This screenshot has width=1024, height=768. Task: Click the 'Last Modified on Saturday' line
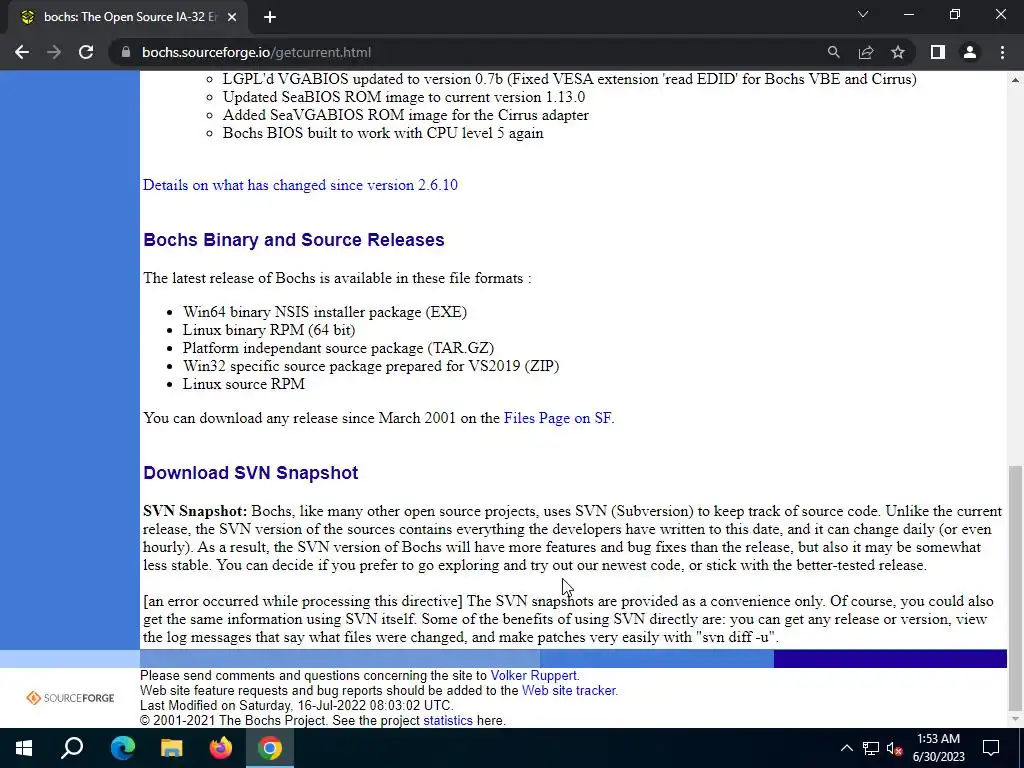(x=296, y=705)
